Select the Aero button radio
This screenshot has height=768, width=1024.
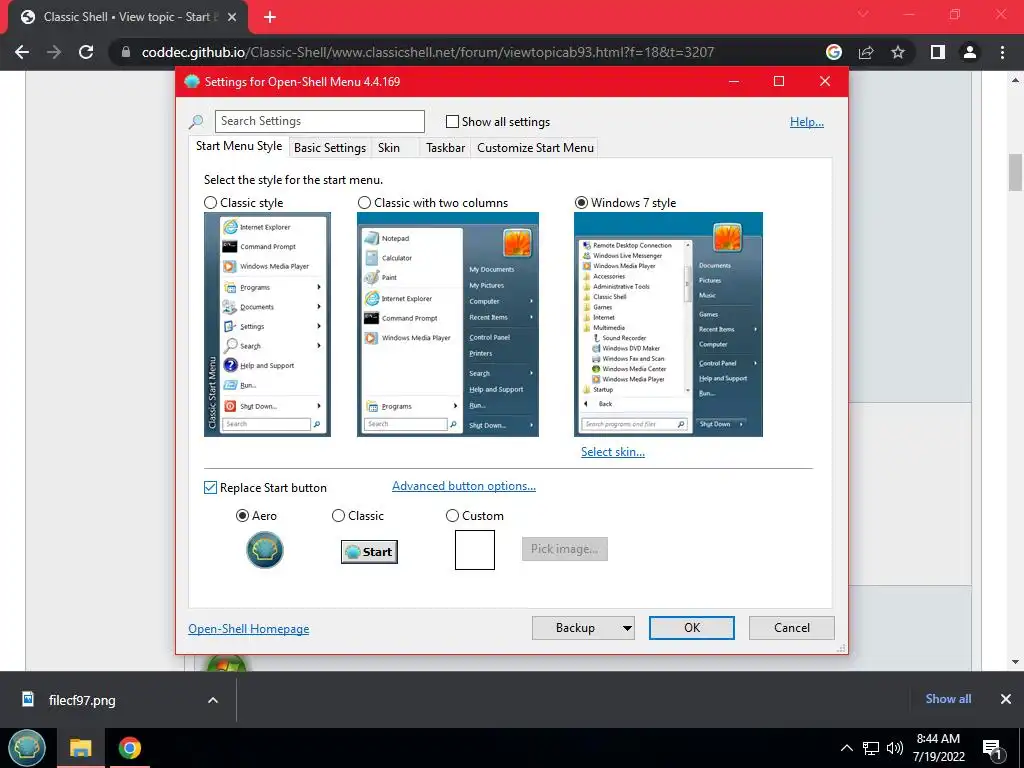pos(242,516)
